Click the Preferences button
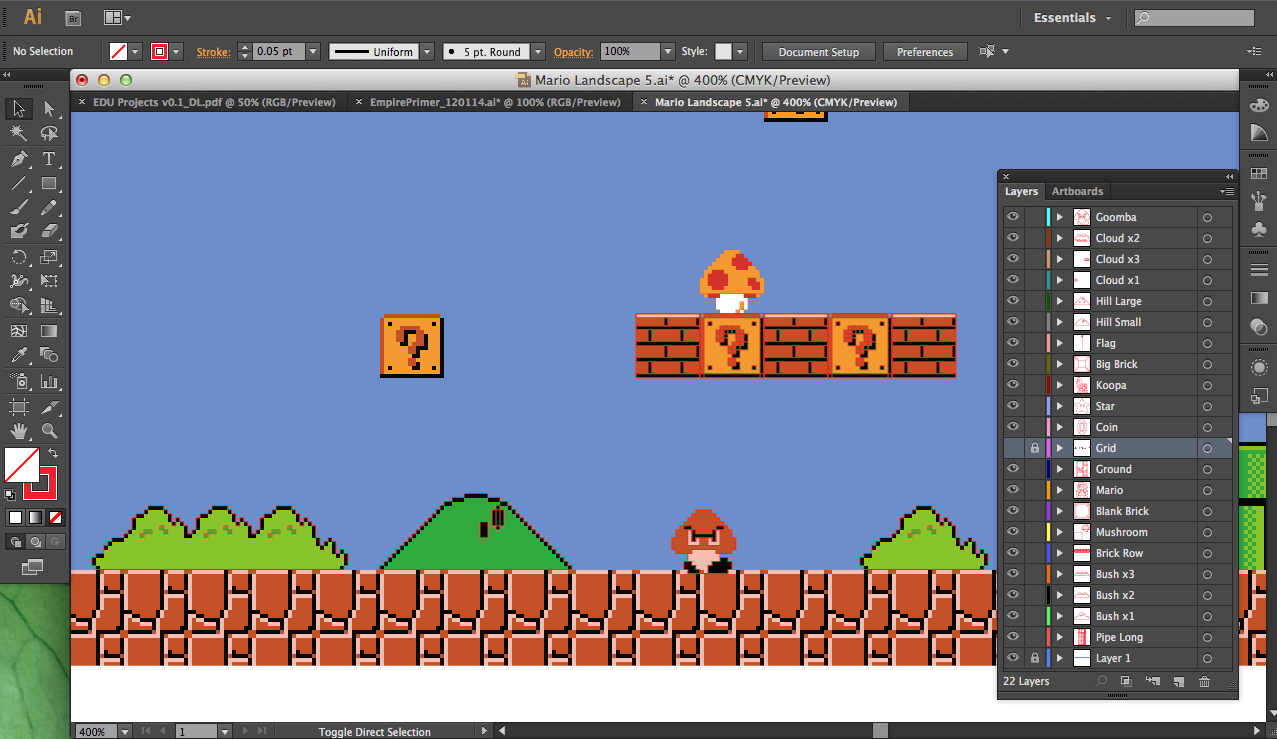This screenshot has width=1277, height=739. [925, 52]
